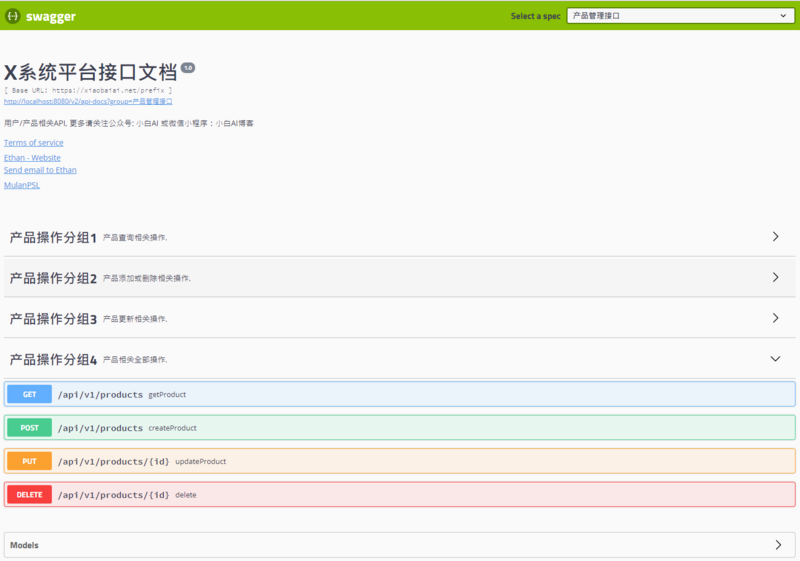Click the PUT method badge

click(x=30, y=461)
